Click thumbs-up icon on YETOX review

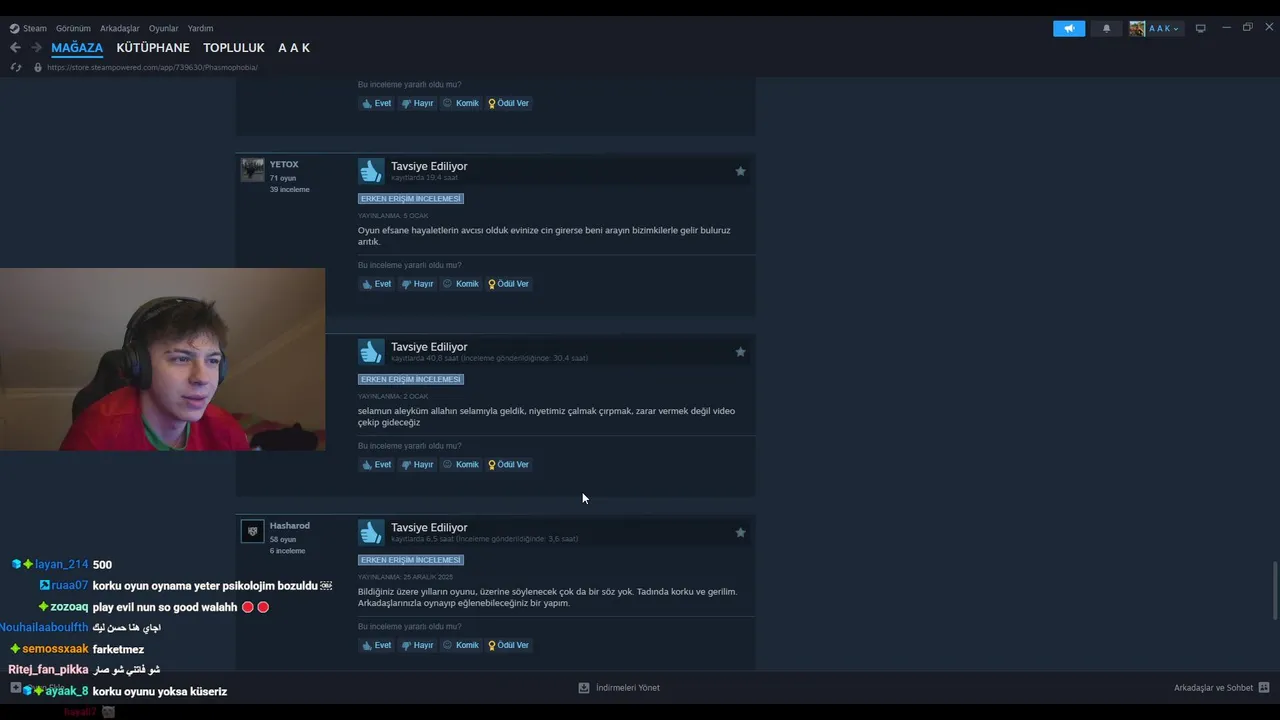[371, 171]
